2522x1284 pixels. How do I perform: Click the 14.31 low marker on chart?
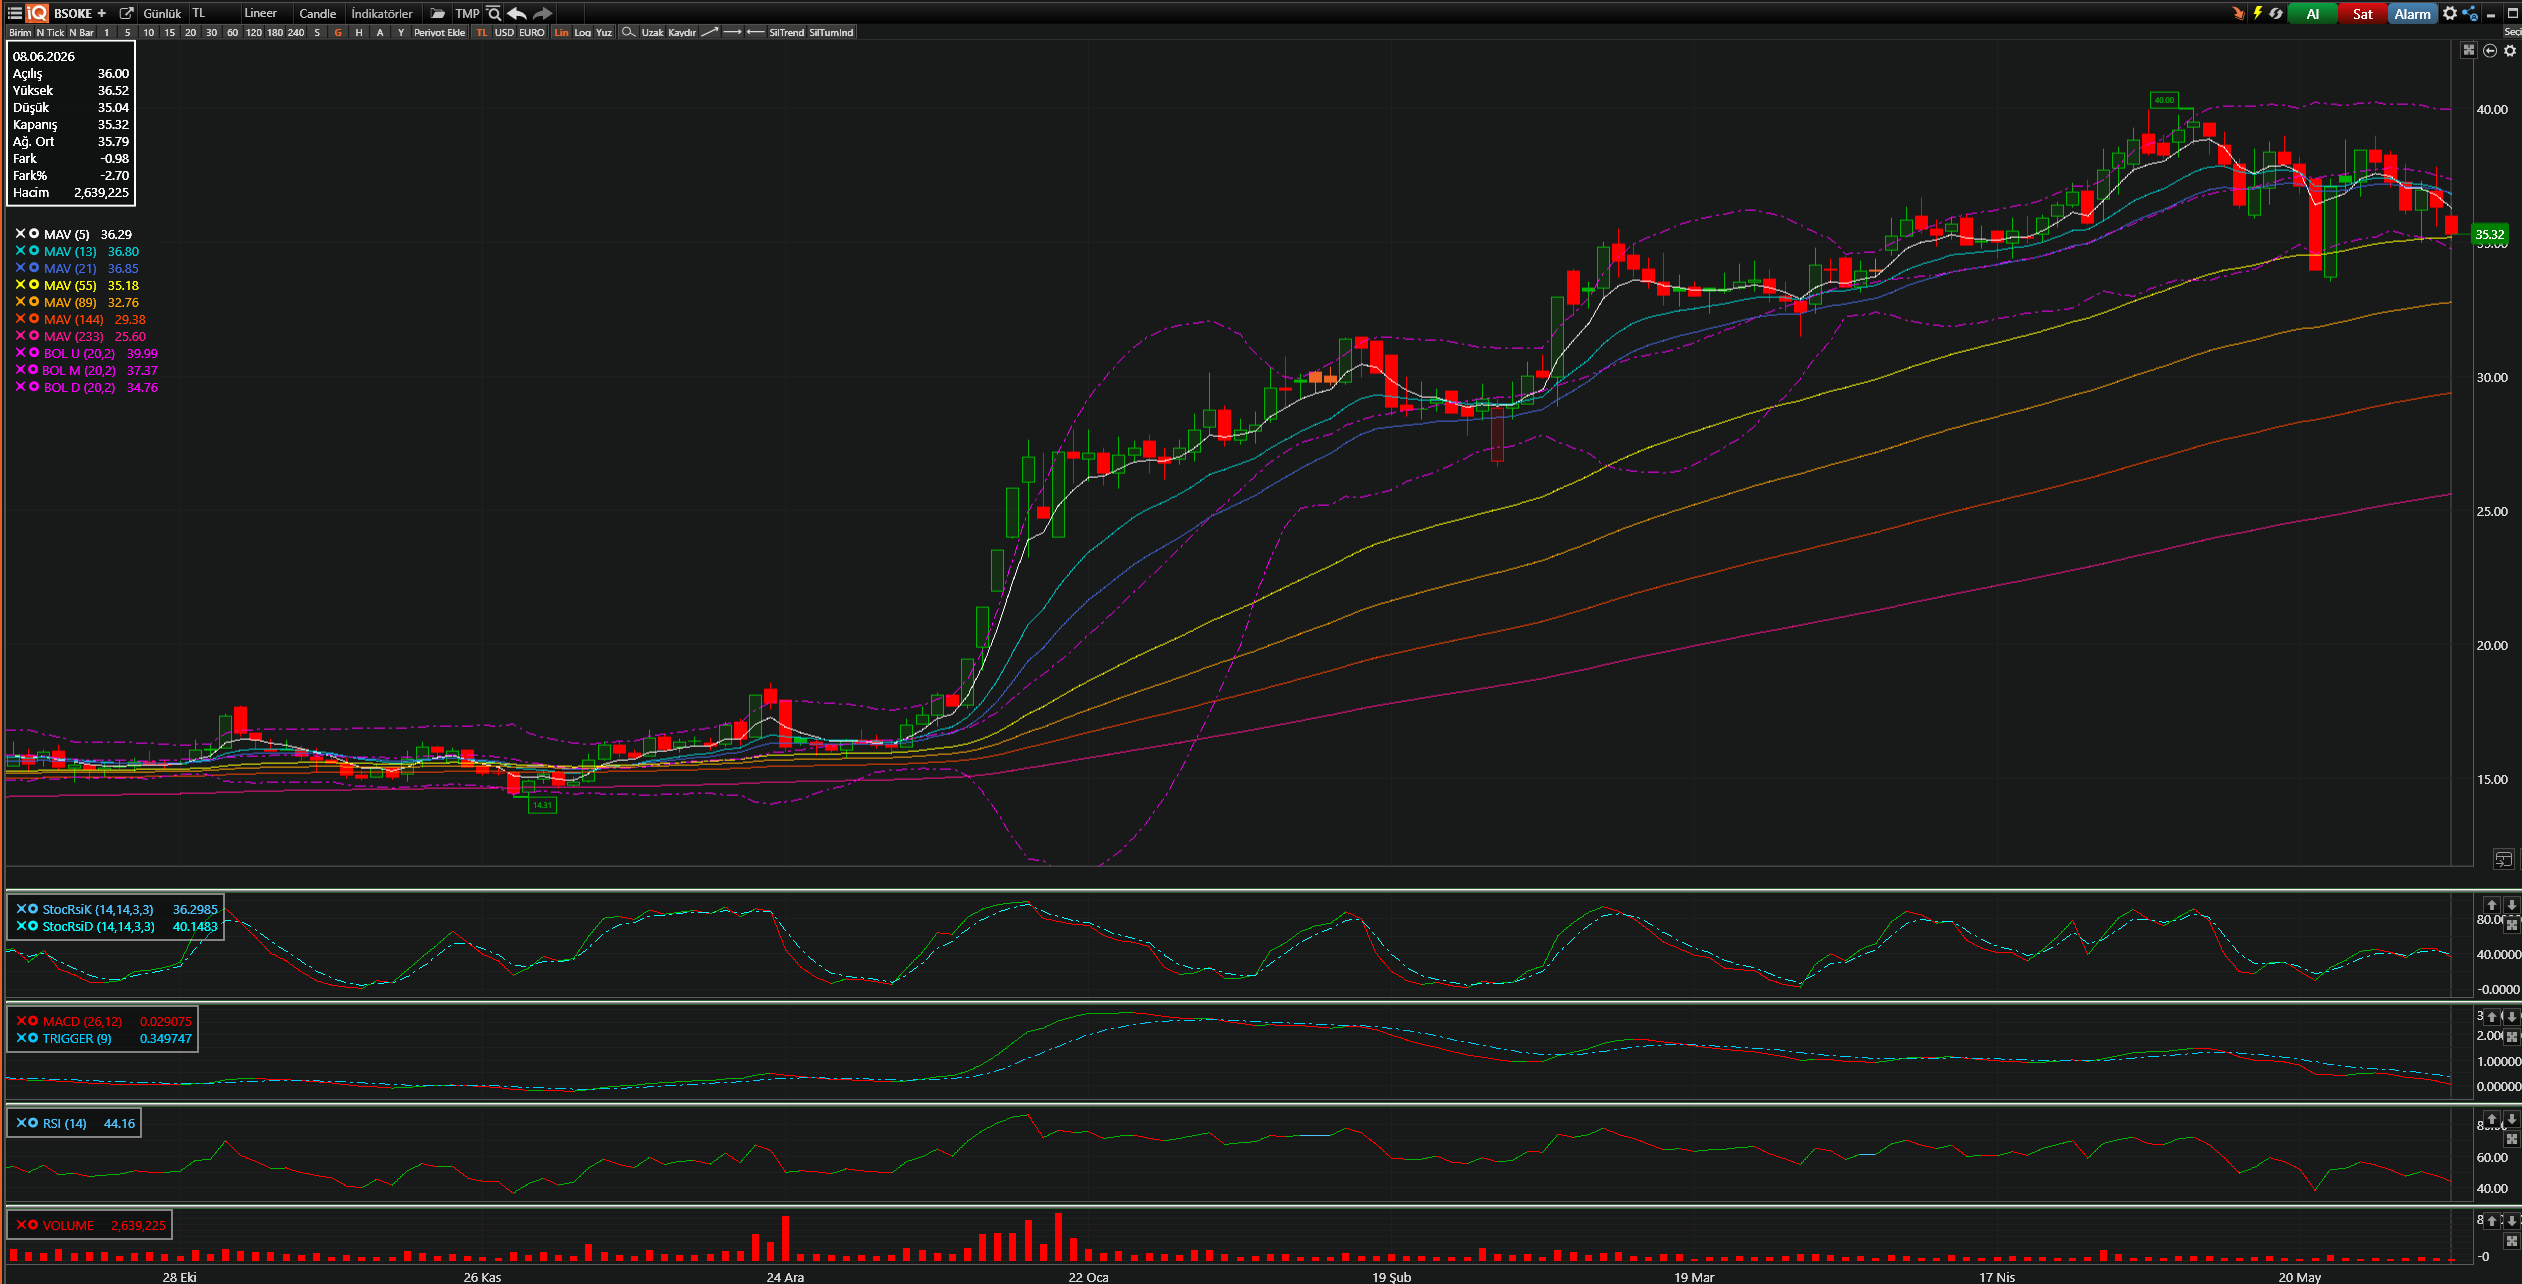pyautogui.click(x=542, y=805)
